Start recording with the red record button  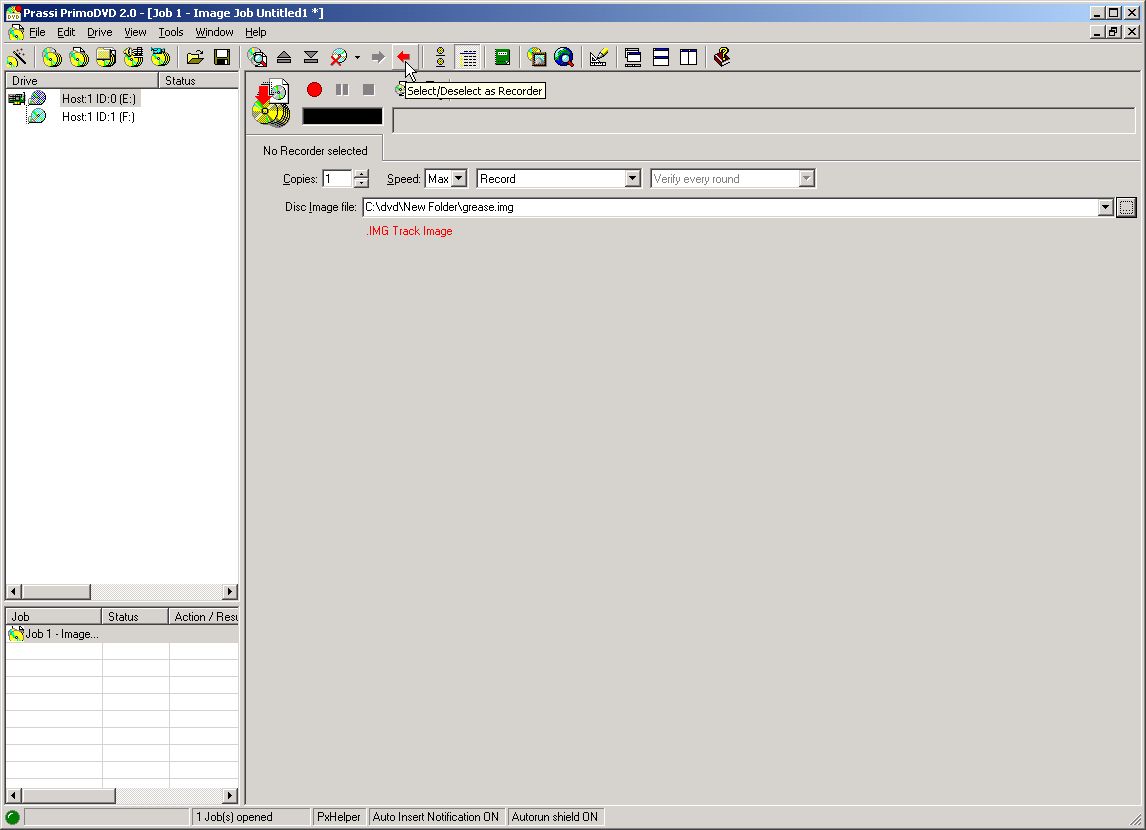click(314, 89)
